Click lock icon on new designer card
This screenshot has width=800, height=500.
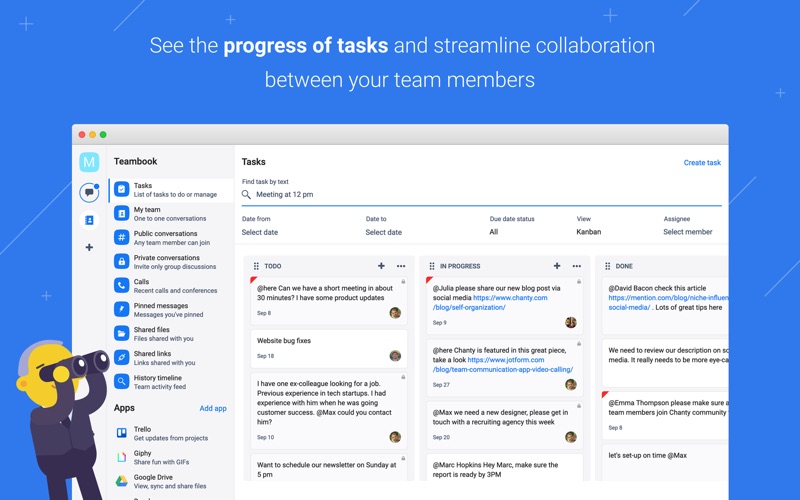579,406
